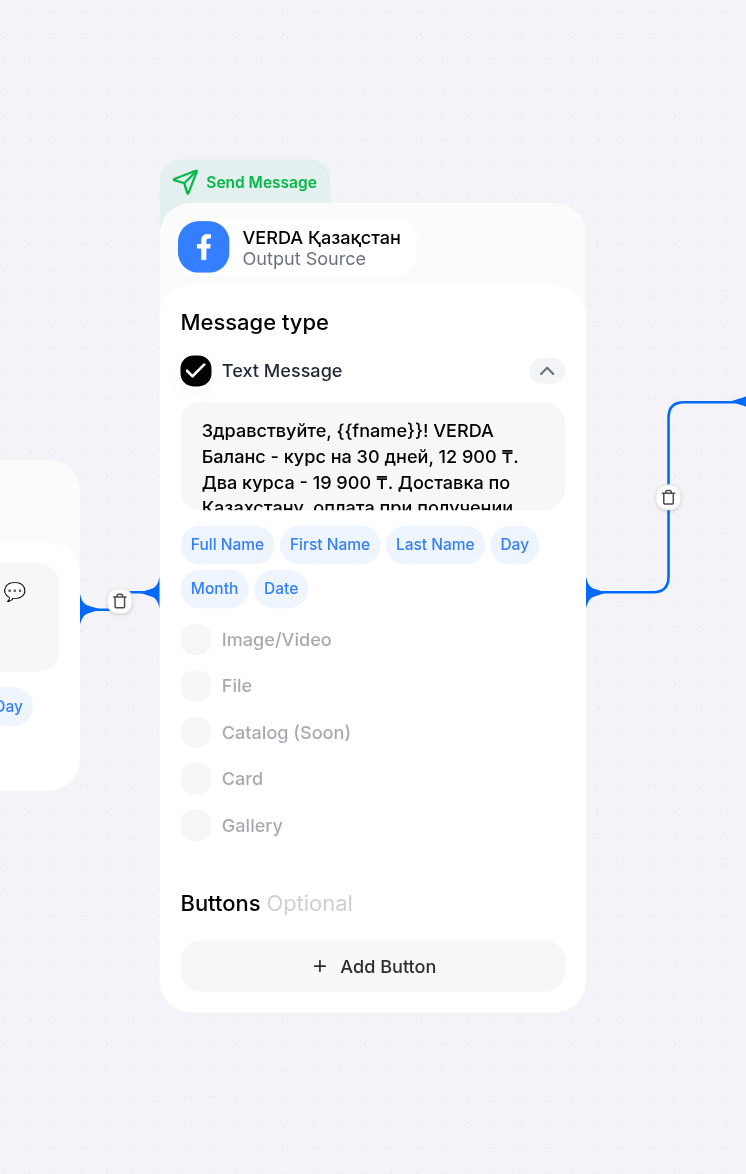This screenshot has height=1174, width=746.
Task: Click into the message text area
Action: pyautogui.click(x=372, y=457)
